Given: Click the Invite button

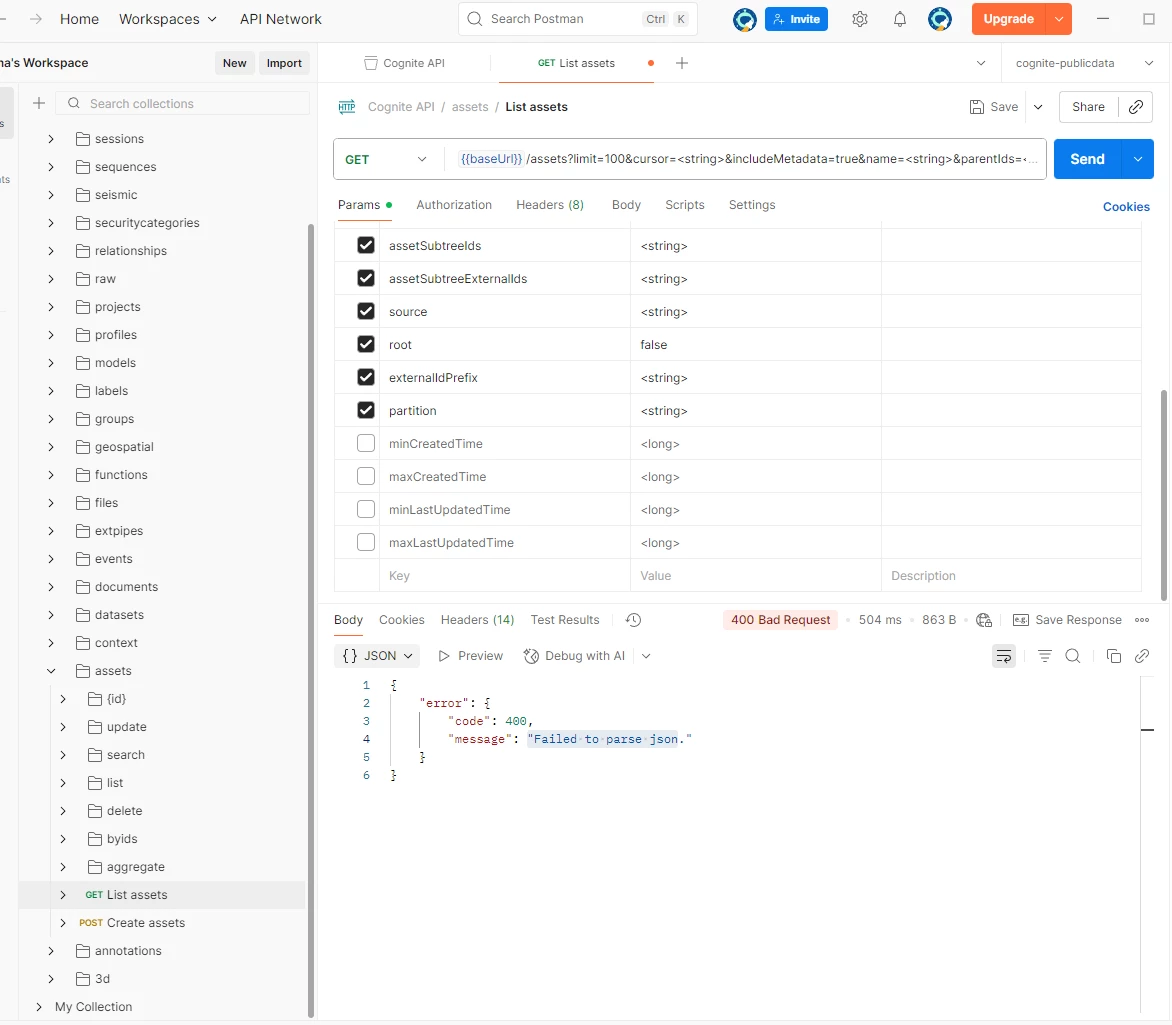Looking at the screenshot, I should click(797, 19).
